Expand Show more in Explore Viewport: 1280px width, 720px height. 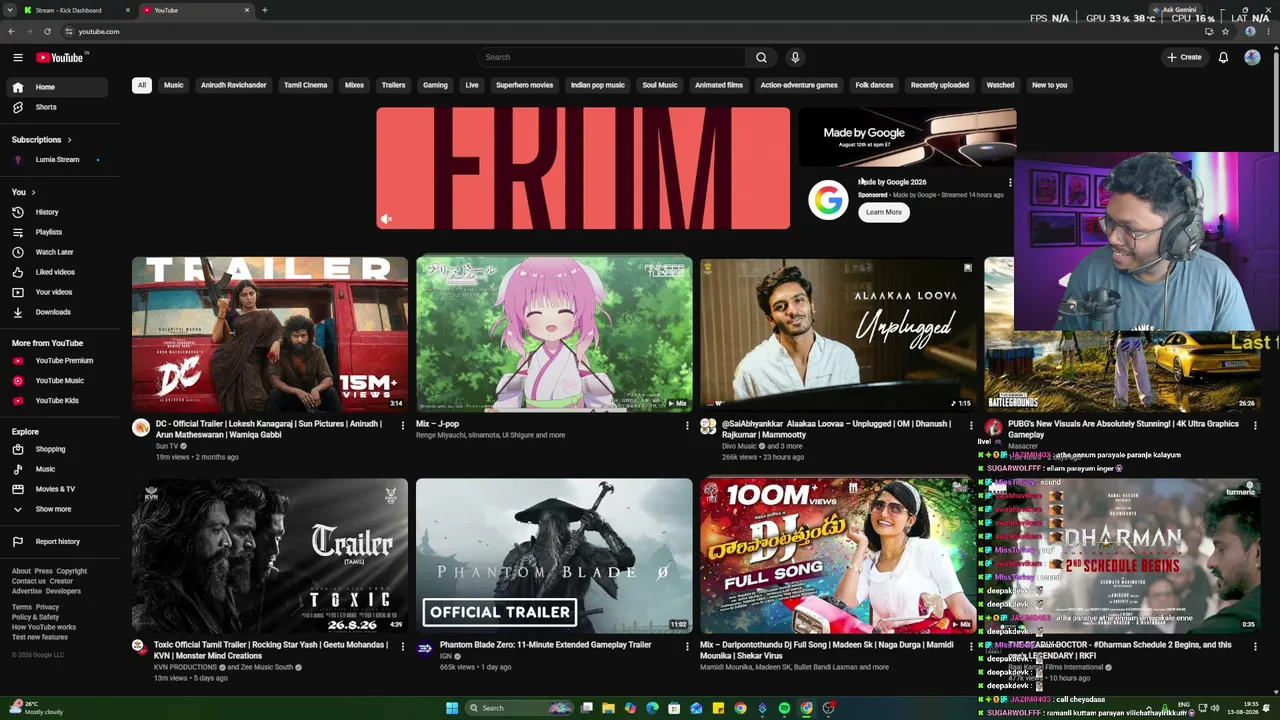[56, 509]
